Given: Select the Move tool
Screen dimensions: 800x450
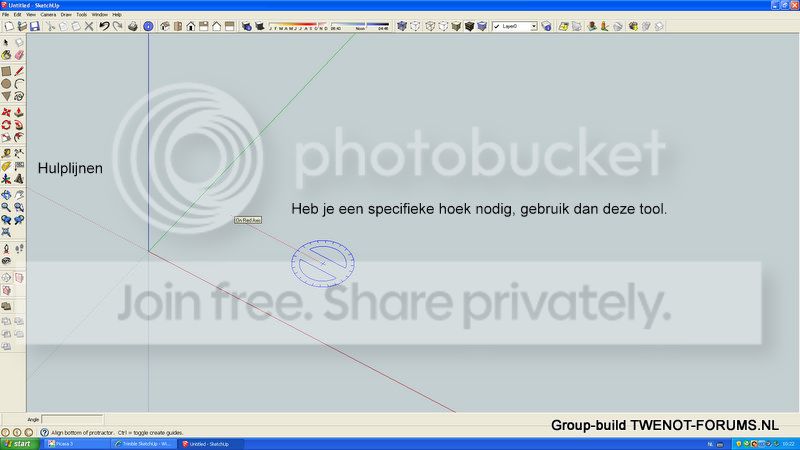Looking at the screenshot, I should (x=6, y=112).
